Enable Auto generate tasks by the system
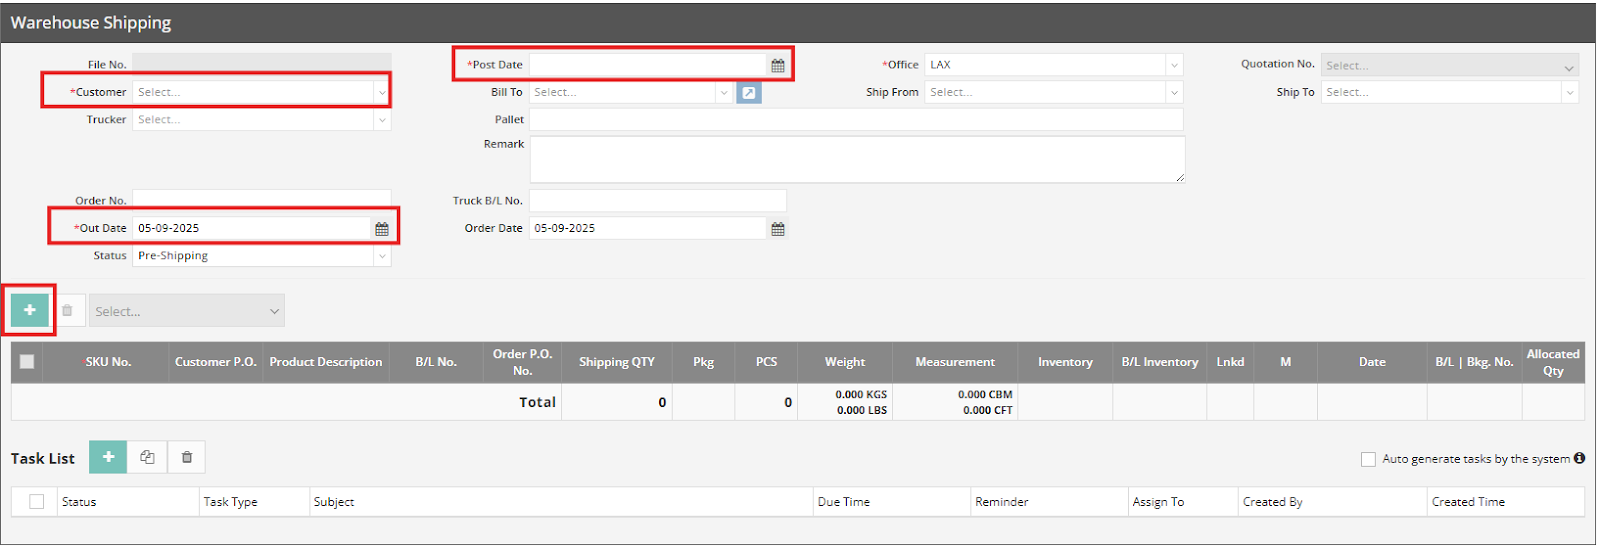1600x549 pixels. point(1368,459)
